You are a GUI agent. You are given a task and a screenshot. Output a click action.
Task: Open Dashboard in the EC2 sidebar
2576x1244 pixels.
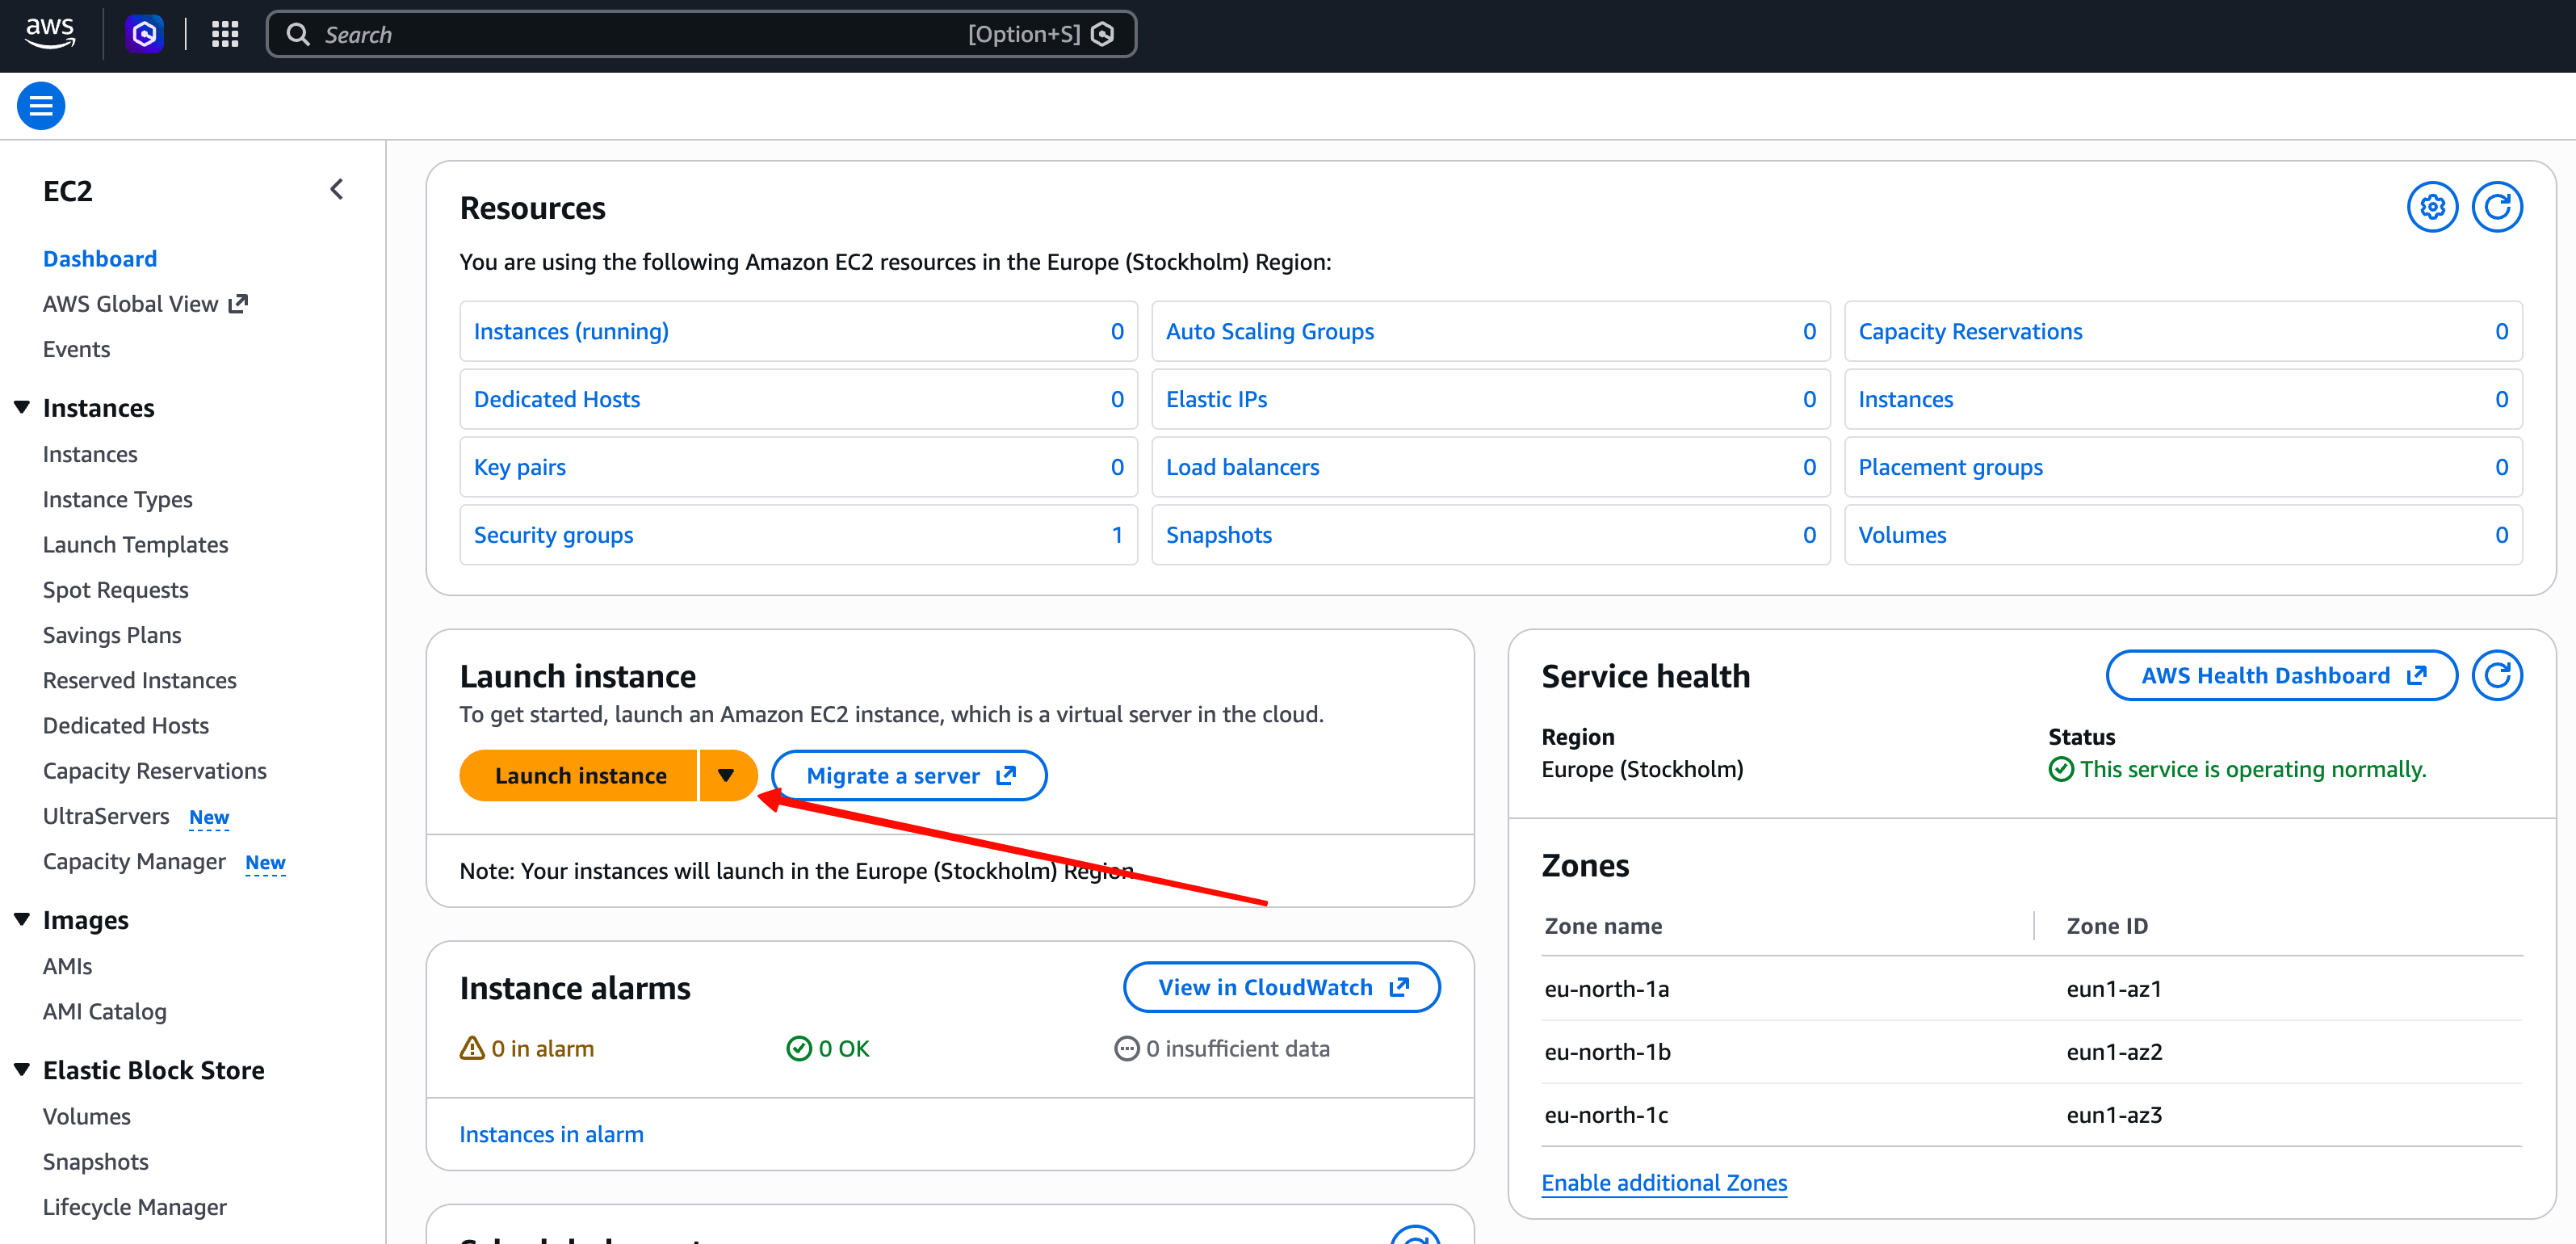coord(100,258)
